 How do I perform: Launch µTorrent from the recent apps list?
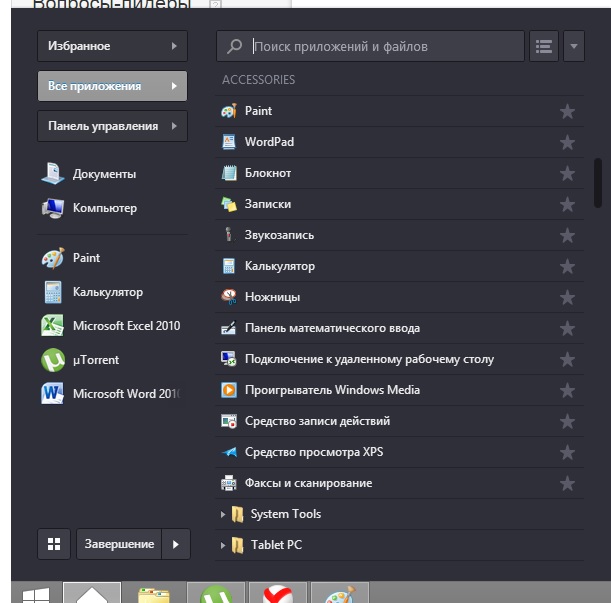click(x=80, y=360)
